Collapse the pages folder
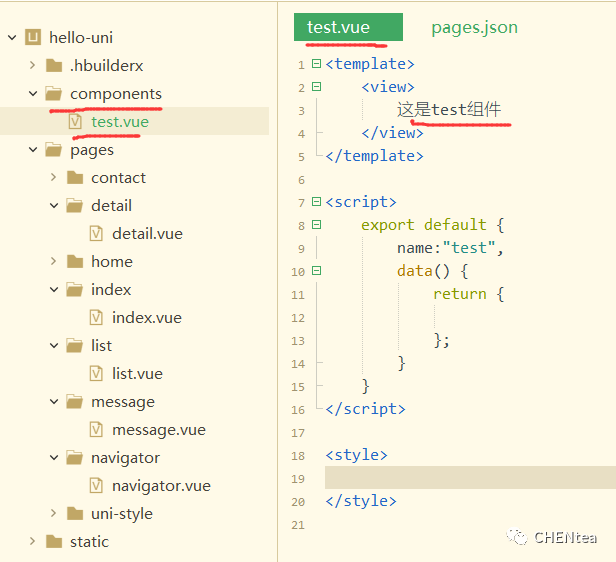 [33, 150]
